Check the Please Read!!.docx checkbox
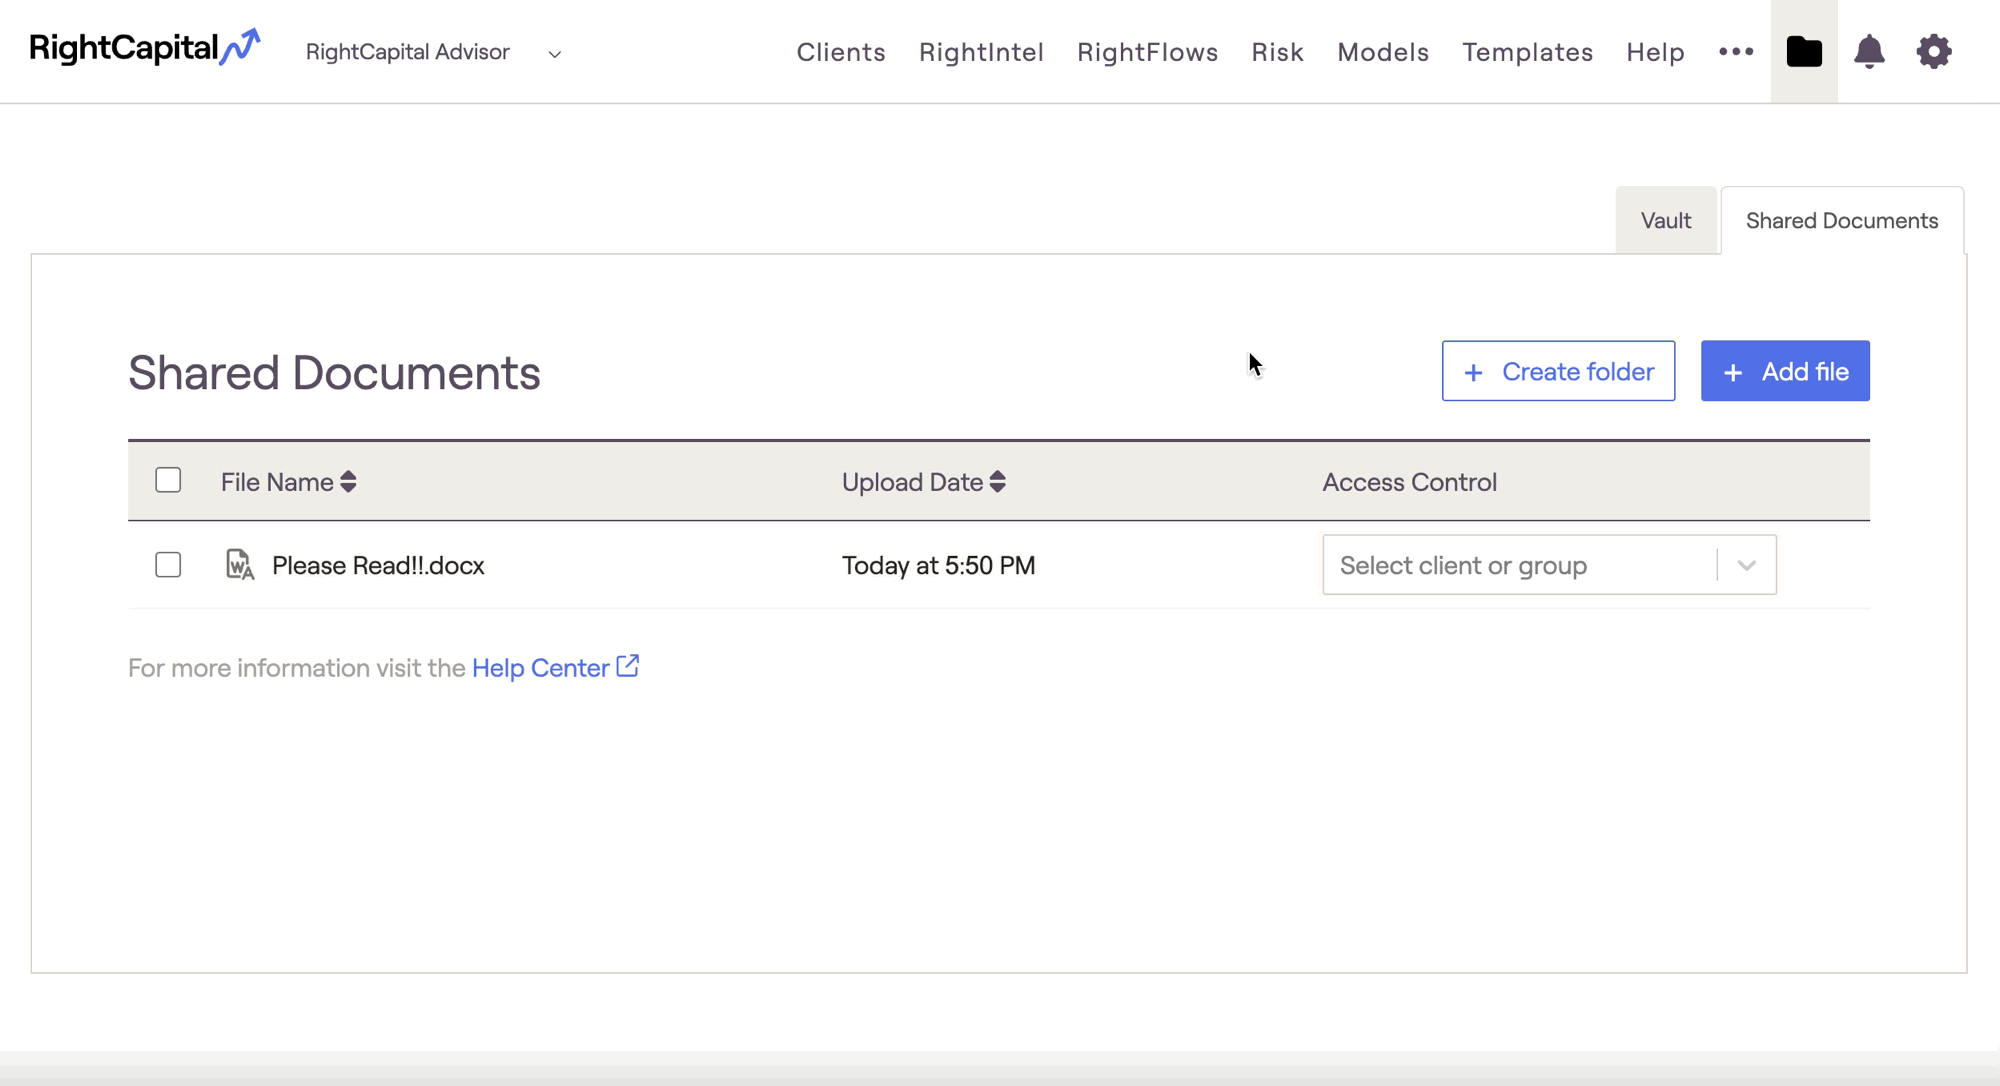2000x1086 pixels. [168, 565]
